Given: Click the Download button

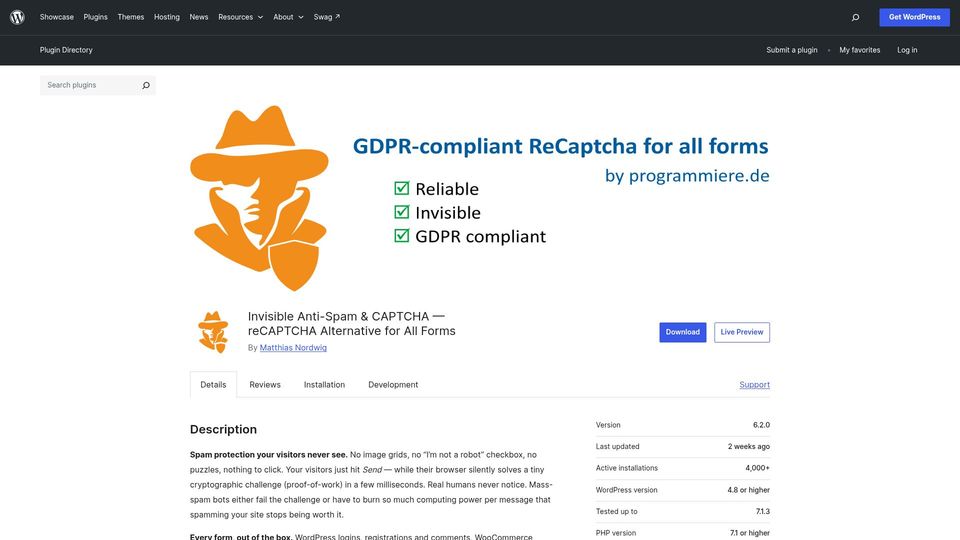Looking at the screenshot, I should (683, 332).
